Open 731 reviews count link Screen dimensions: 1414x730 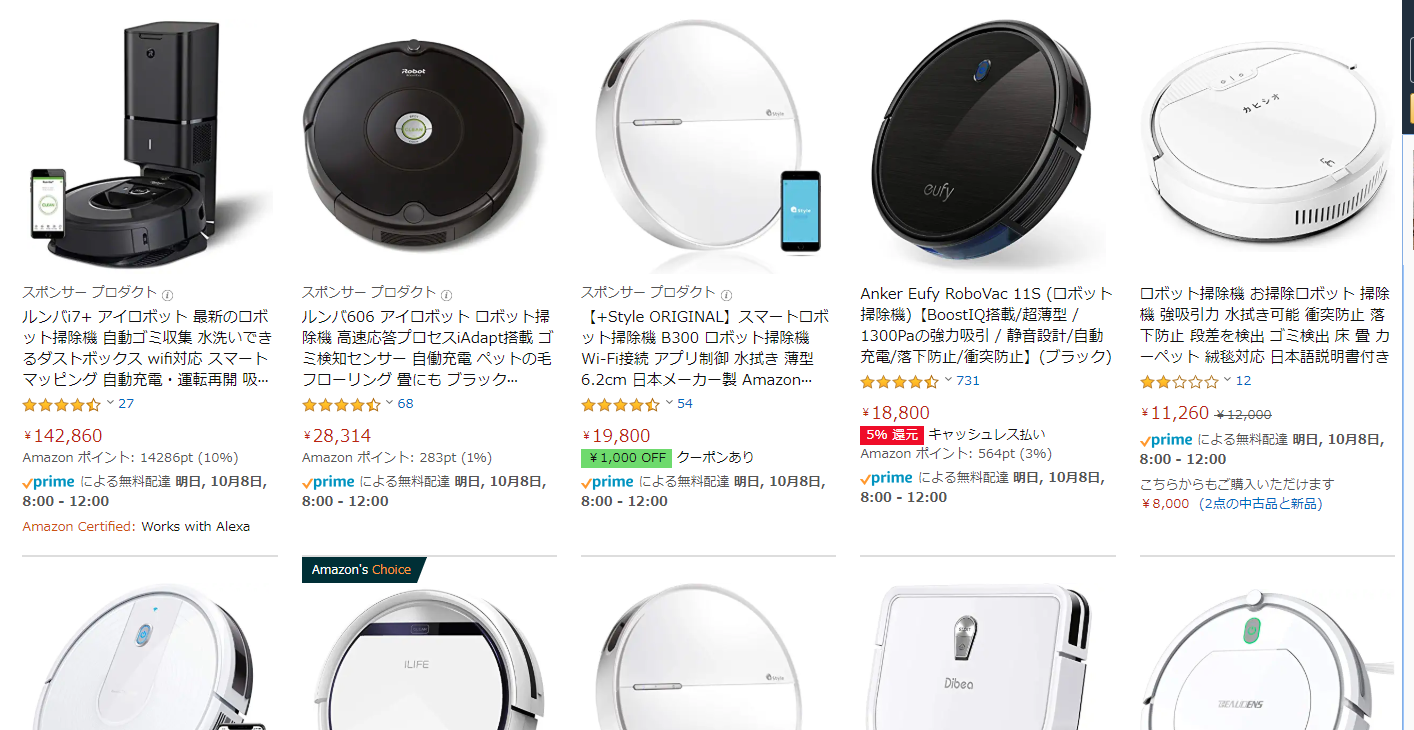(x=968, y=381)
